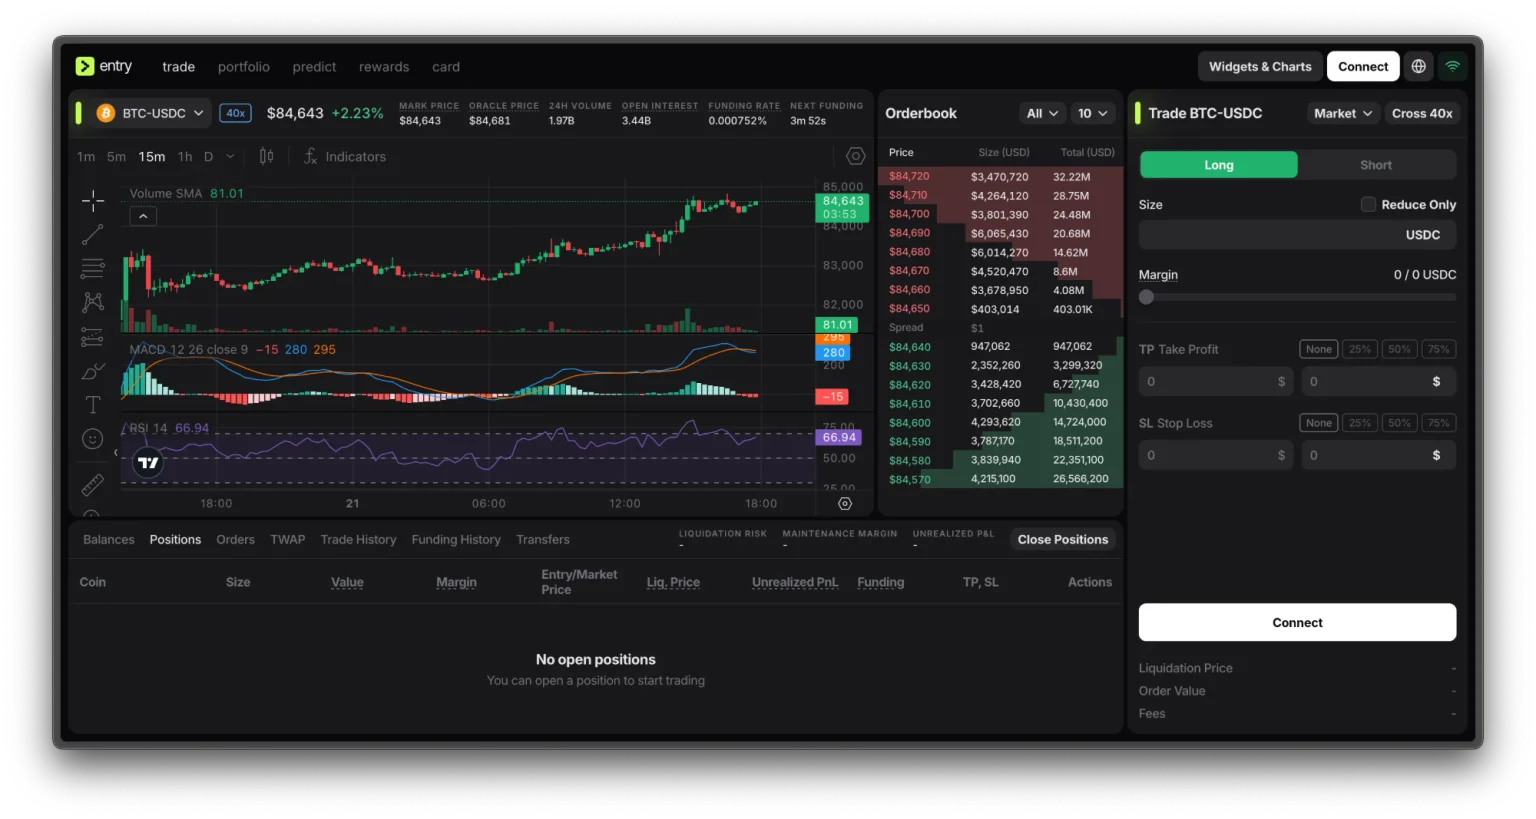The image size is (1536, 819).
Task: Open the orderbook All filter dropdown
Action: pyautogui.click(x=1042, y=113)
